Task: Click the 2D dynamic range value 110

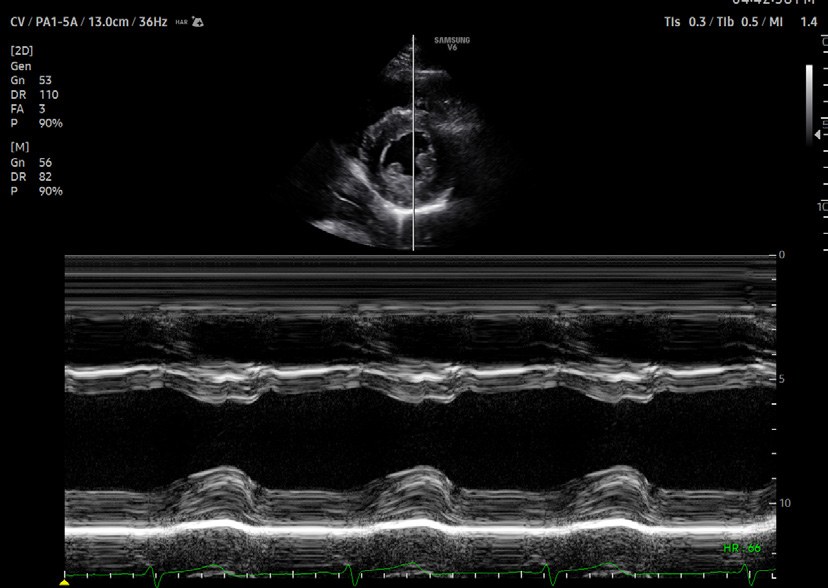Action: pos(49,94)
